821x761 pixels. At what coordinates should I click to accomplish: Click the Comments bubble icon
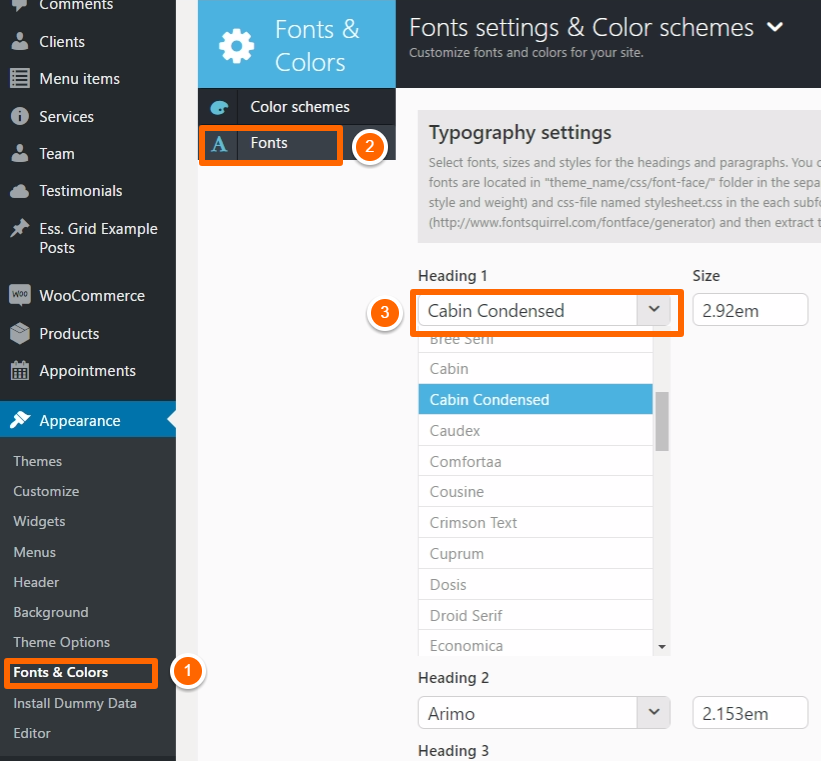(x=20, y=5)
